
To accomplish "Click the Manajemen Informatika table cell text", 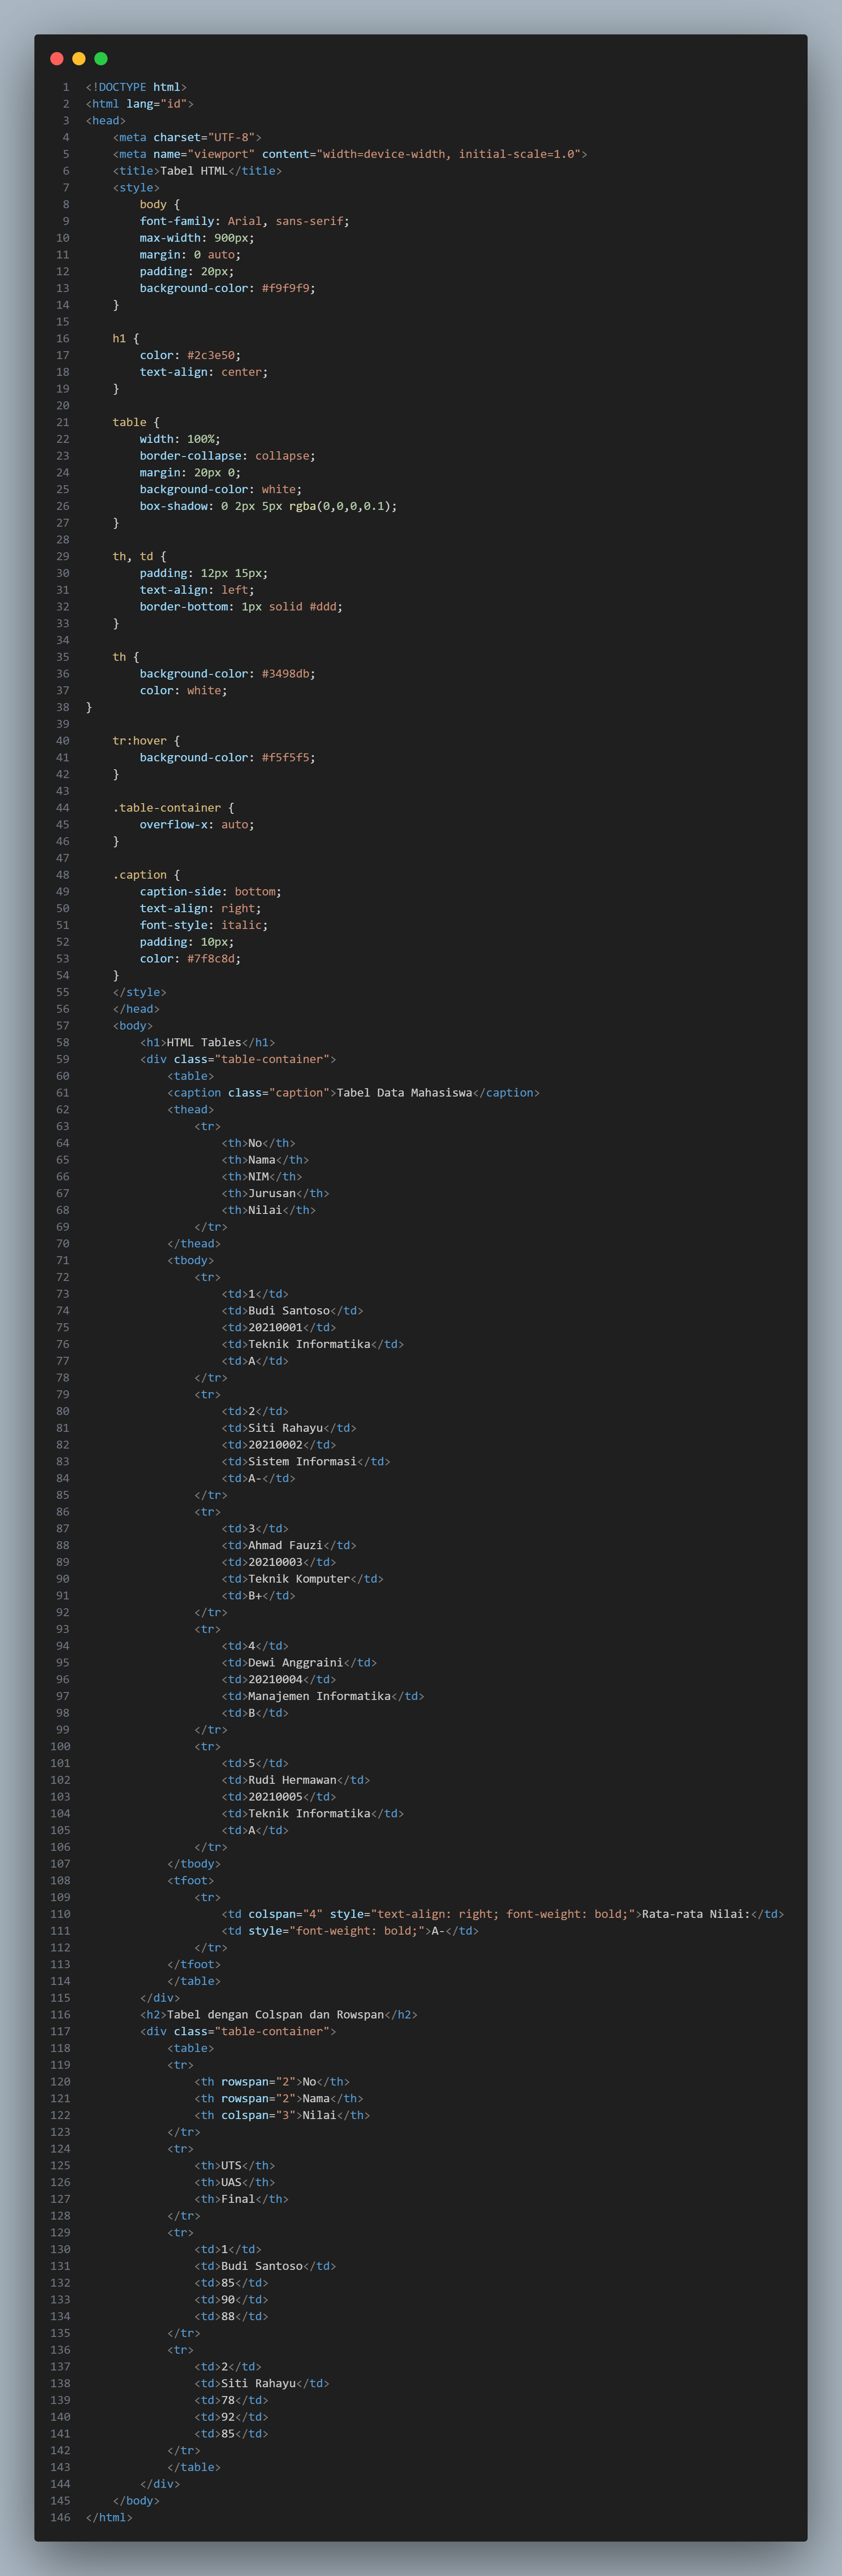I will coord(319,1696).
